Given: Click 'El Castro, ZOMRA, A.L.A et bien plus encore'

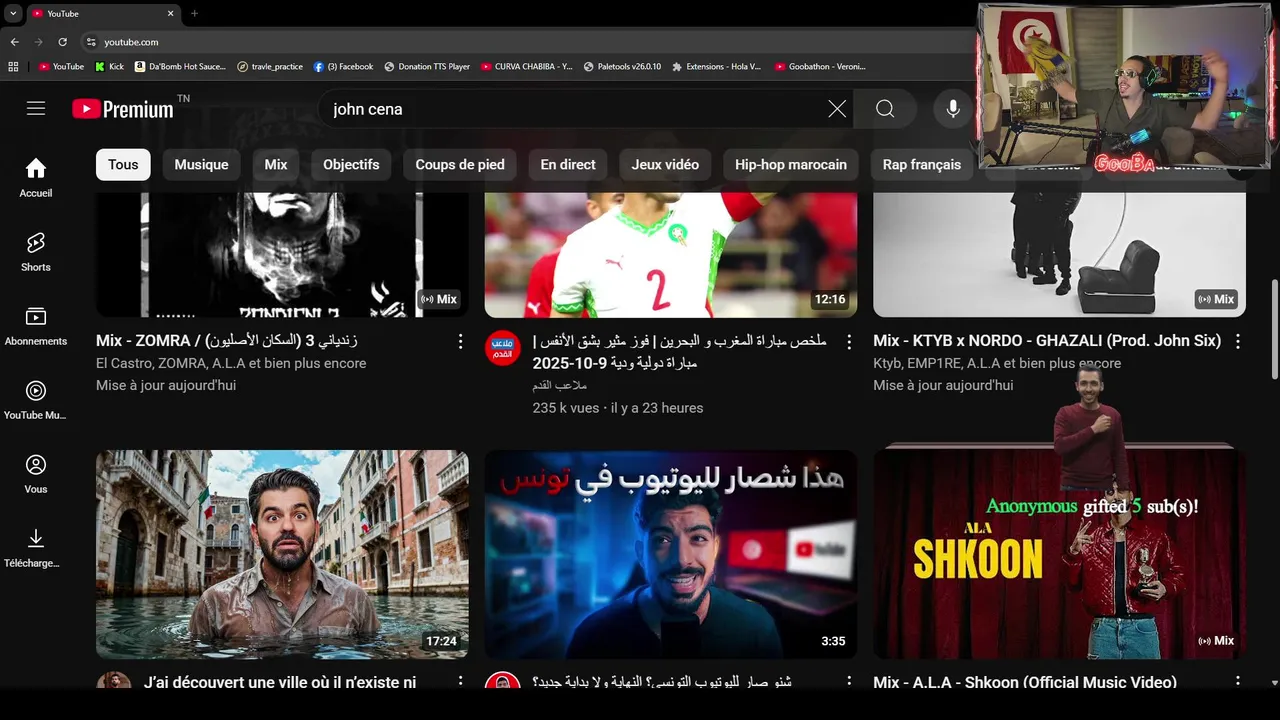Looking at the screenshot, I should [x=231, y=363].
